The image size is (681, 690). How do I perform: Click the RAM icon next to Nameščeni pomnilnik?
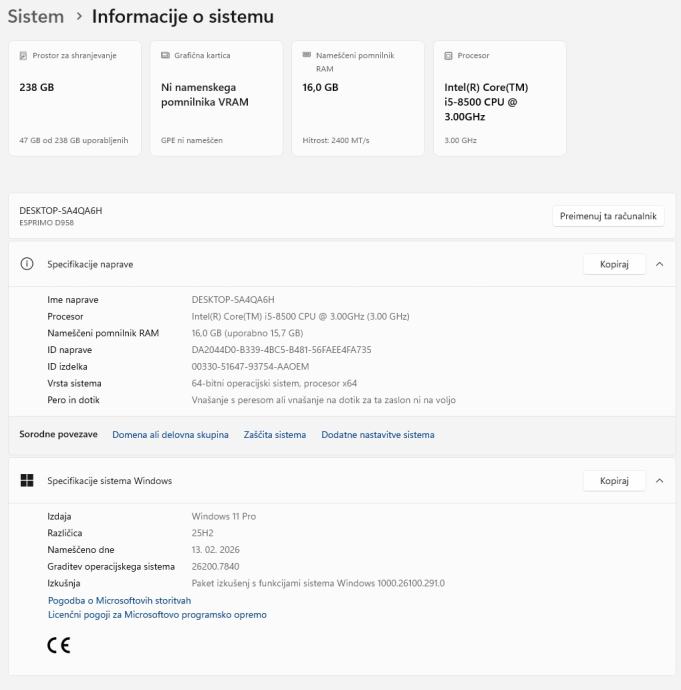pyautogui.click(x=307, y=55)
